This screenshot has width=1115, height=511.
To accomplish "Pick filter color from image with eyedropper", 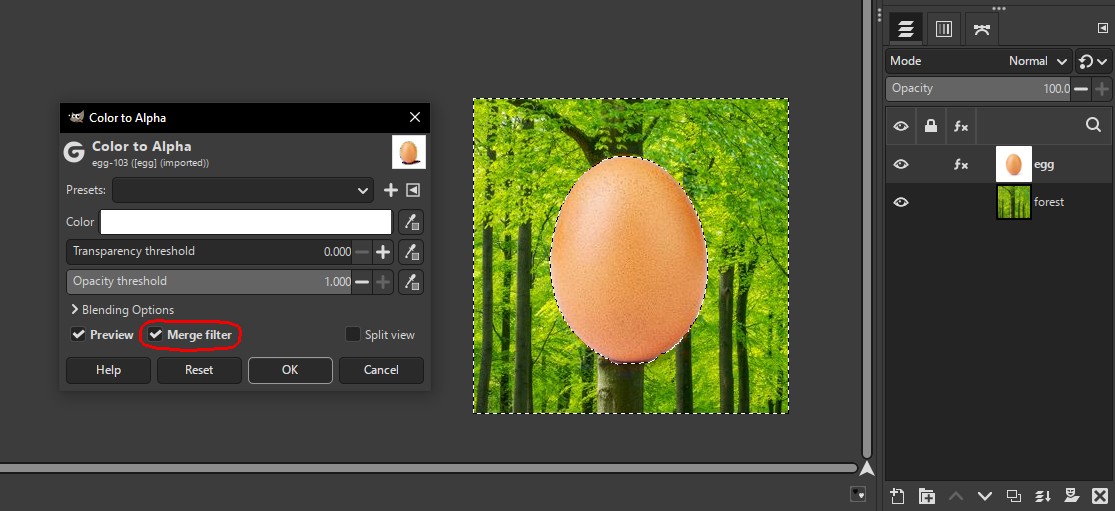I will pyautogui.click(x=411, y=222).
